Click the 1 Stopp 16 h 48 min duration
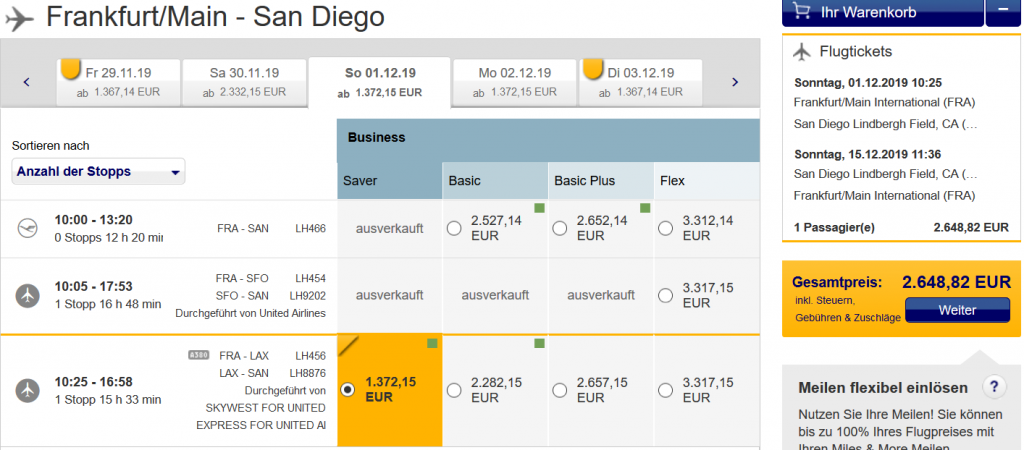The height and width of the screenshot is (450, 1024). click(108, 304)
